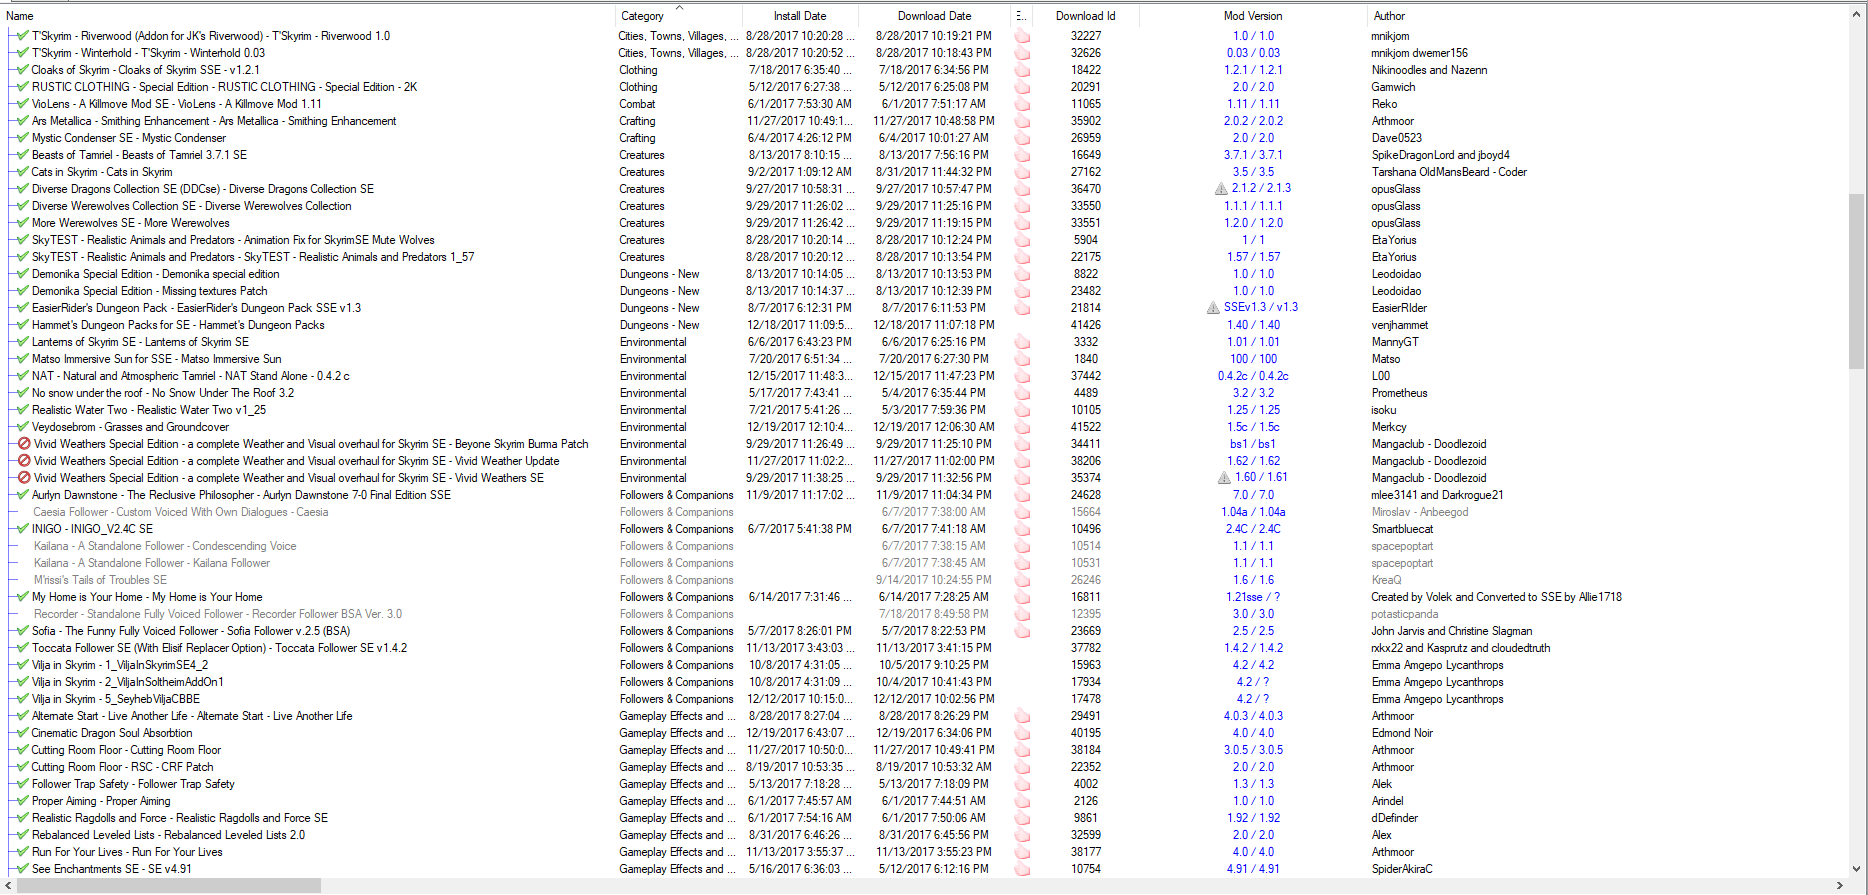Select Realistic Ragdolls and Force mod name
1868x895 pixels.
180,818
